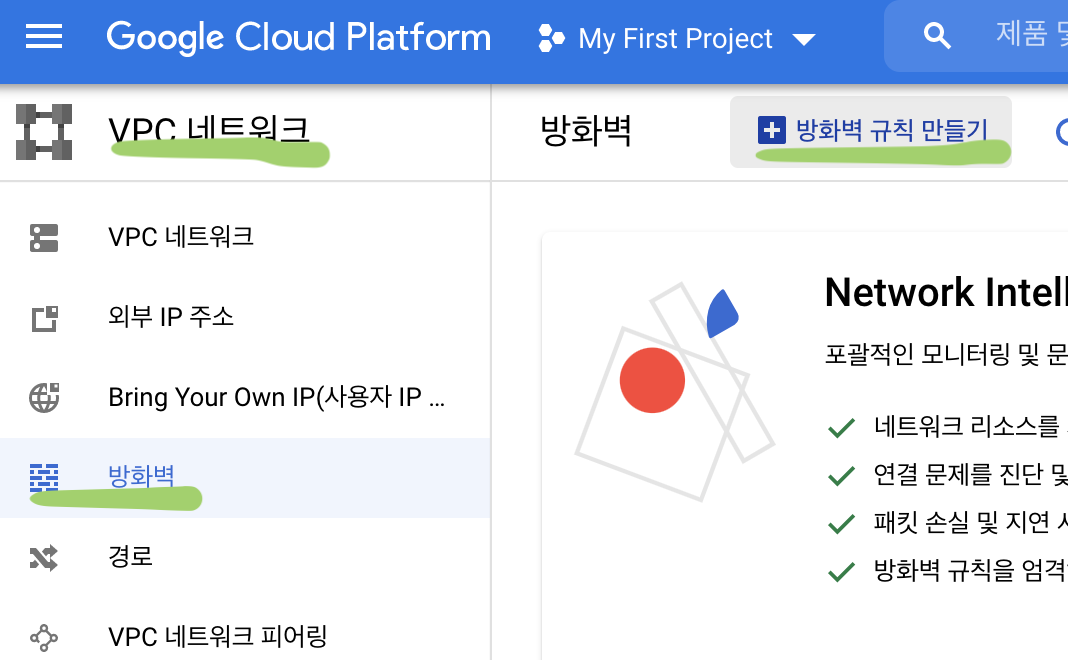Screen dimensions: 1068x660
Task: Click the Network Intelligence illustration
Action: [675, 392]
